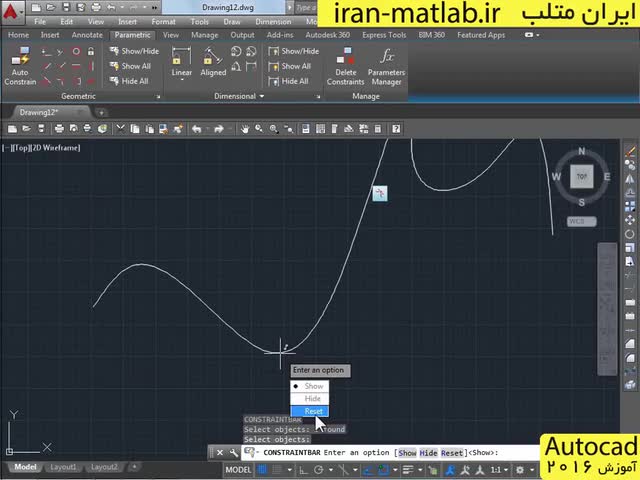Click the Fix constraint lock icon

(91, 51)
